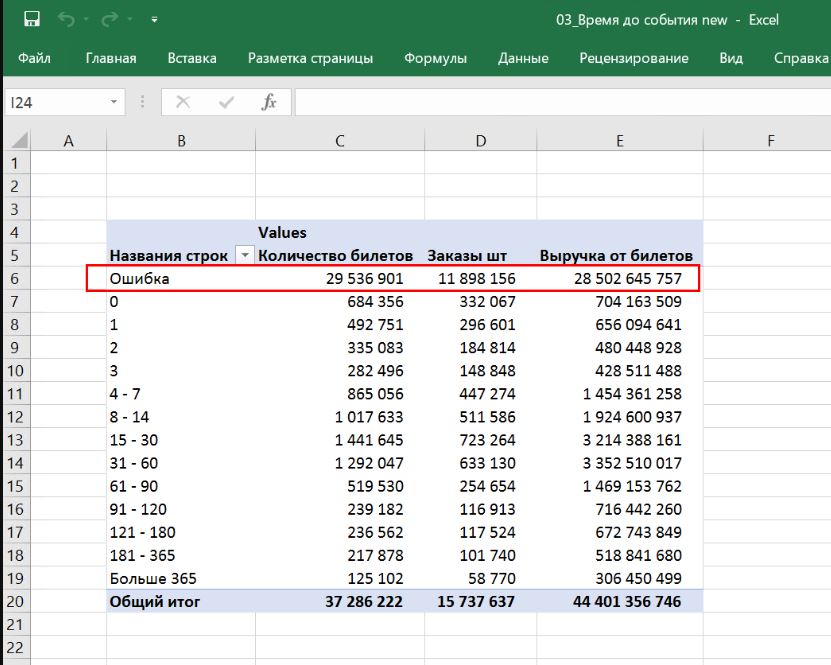Click the Save icon in the title bar
The width and height of the screenshot is (831, 665).
point(31,19)
